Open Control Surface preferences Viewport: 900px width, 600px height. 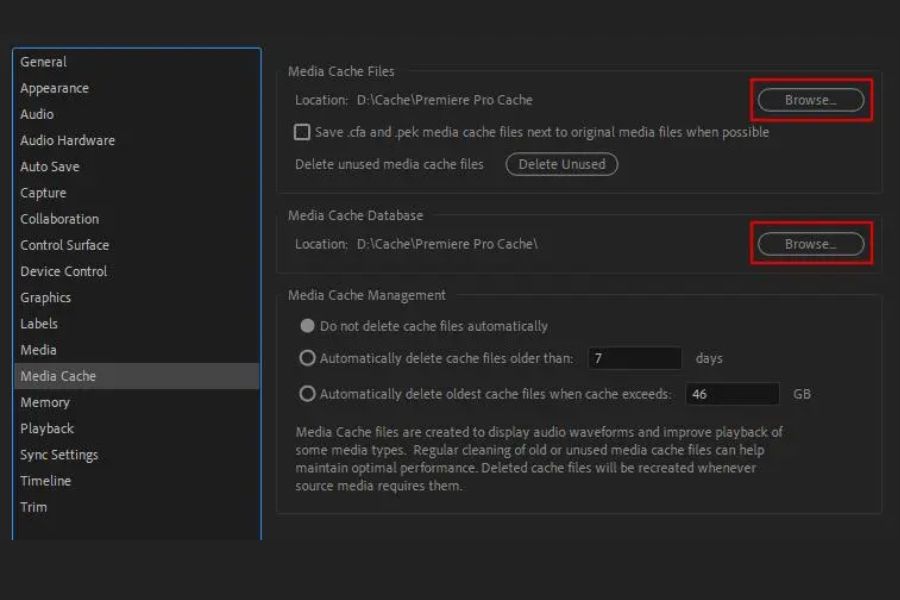tap(64, 245)
